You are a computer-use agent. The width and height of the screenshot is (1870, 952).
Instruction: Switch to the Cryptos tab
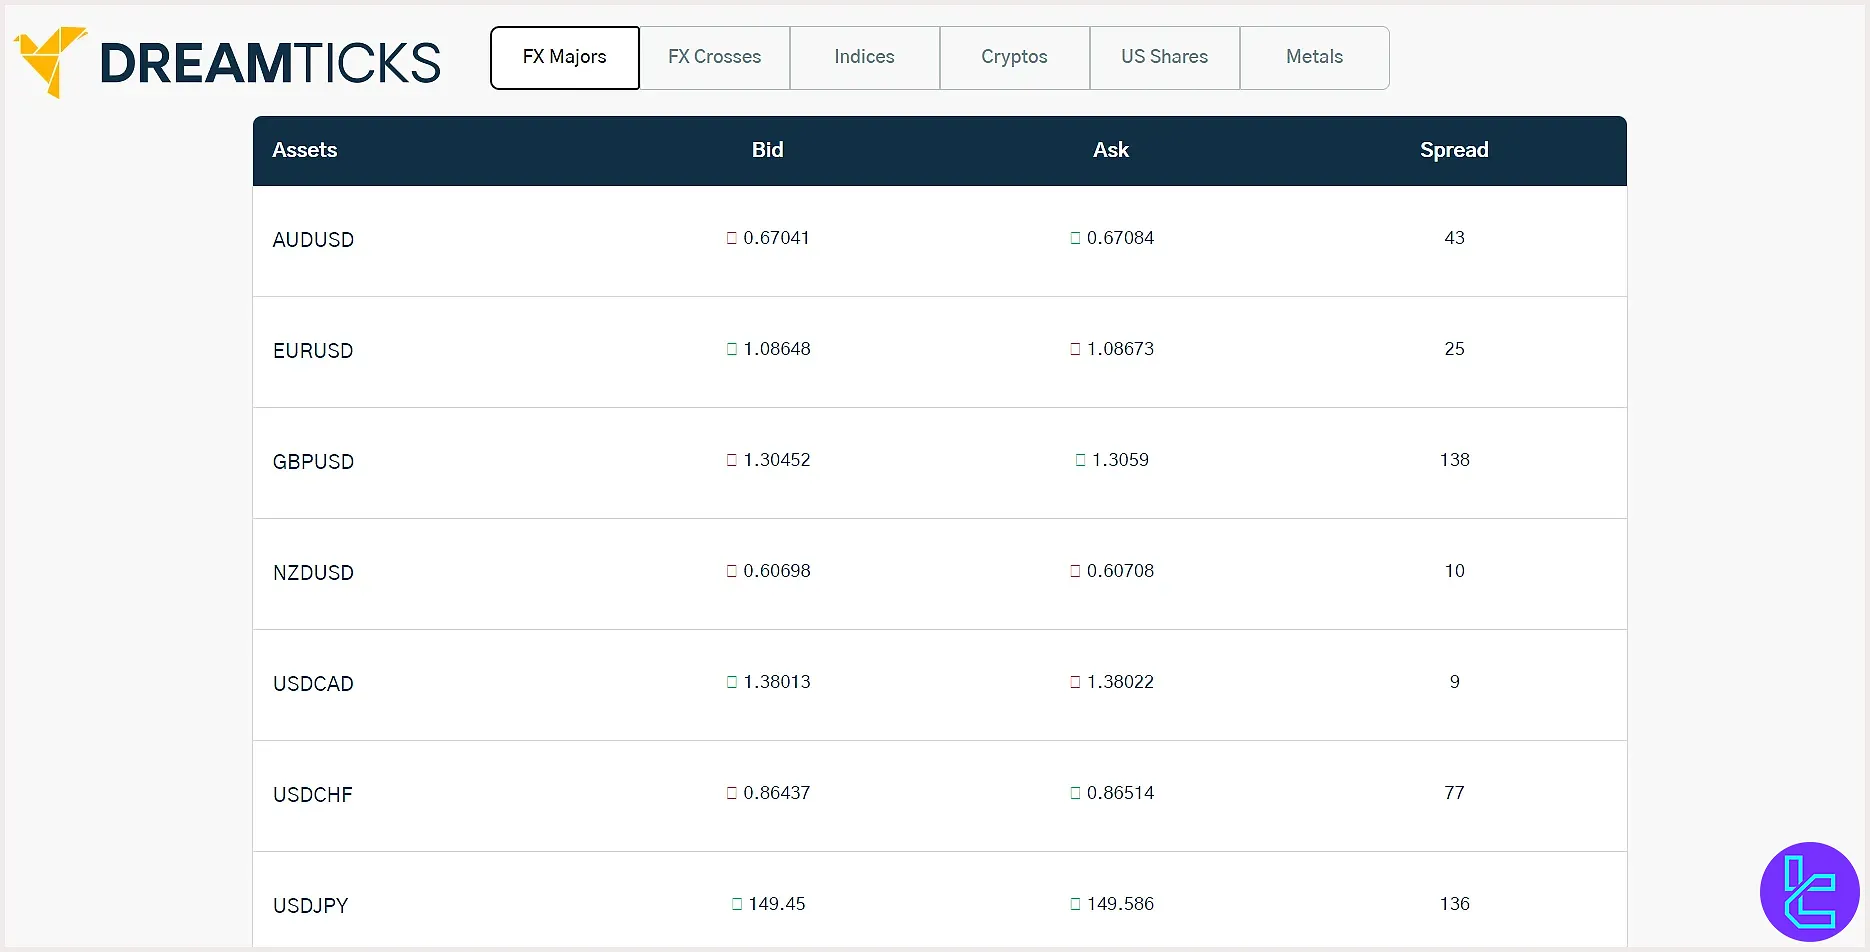[x=1013, y=57]
